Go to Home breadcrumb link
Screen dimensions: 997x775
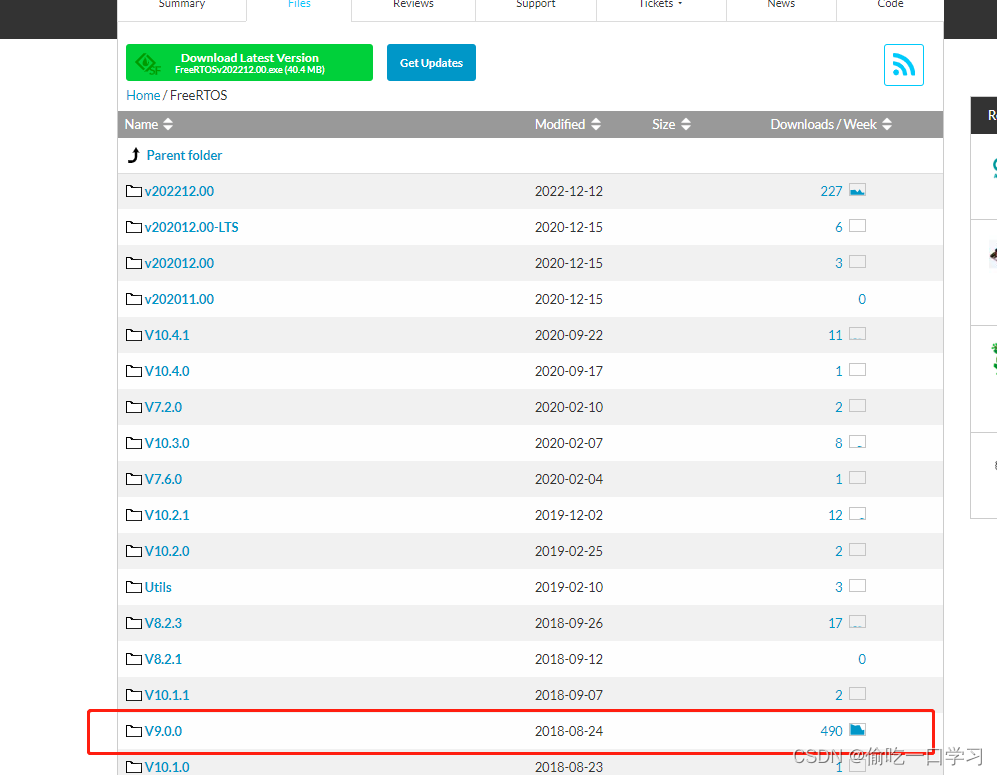pos(143,95)
